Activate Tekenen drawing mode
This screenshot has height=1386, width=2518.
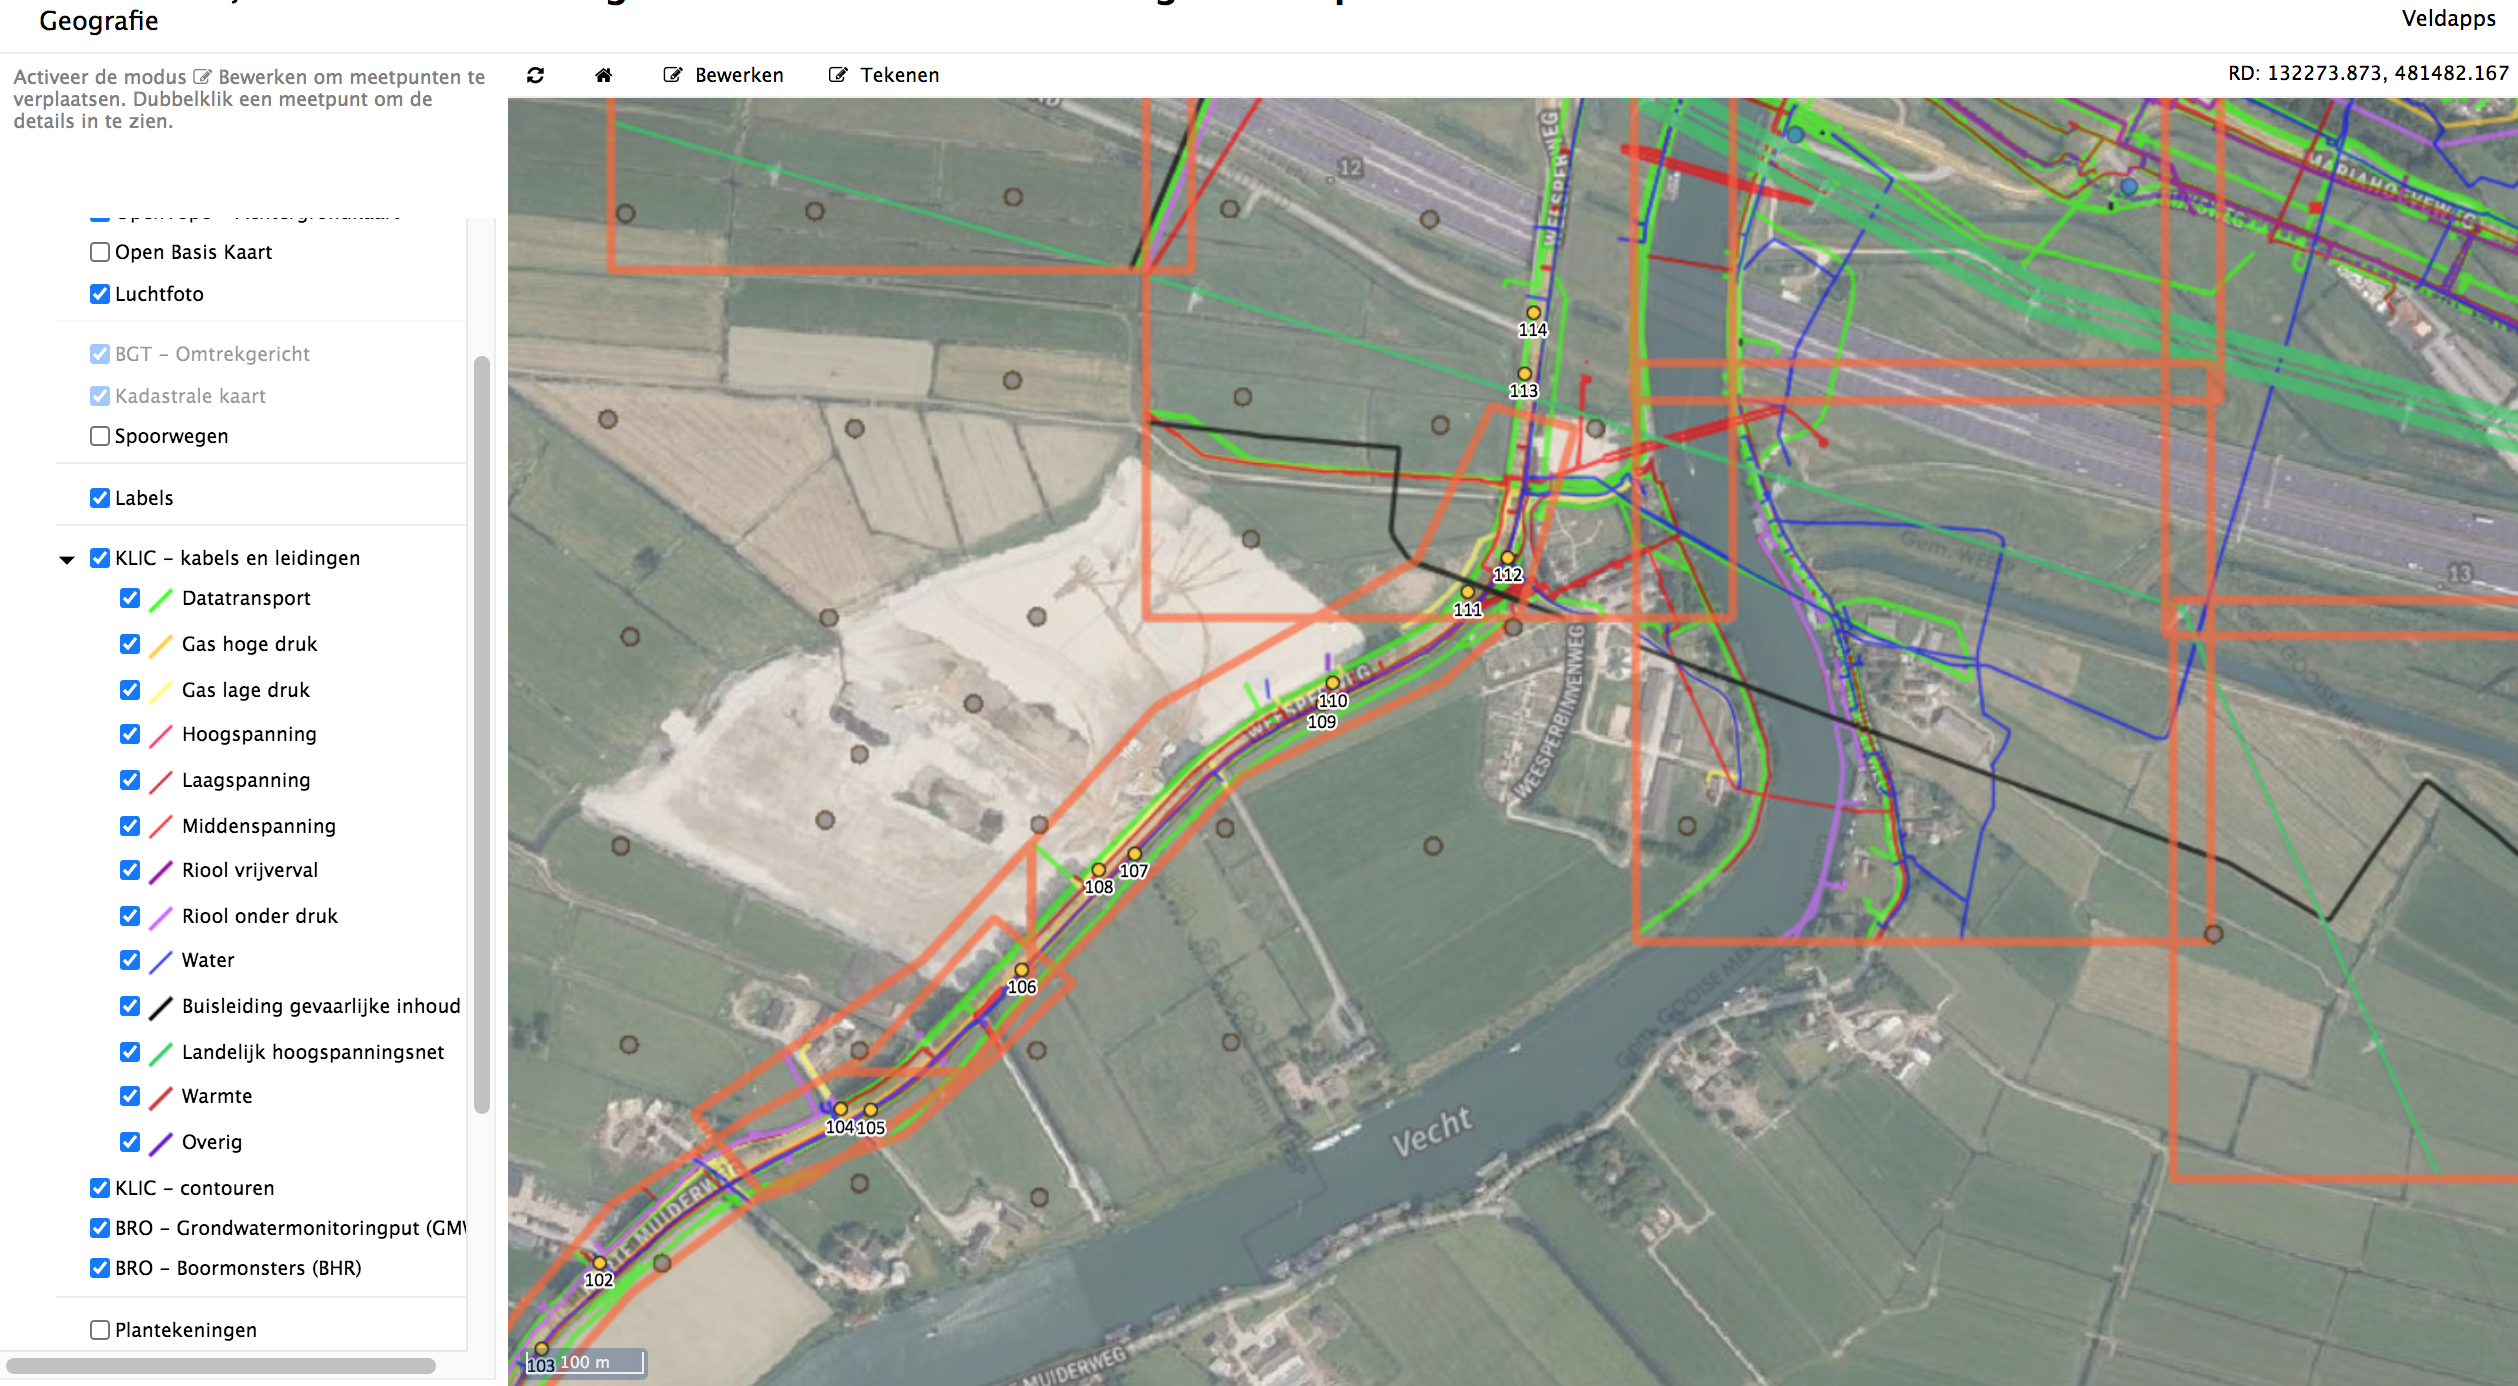[884, 75]
